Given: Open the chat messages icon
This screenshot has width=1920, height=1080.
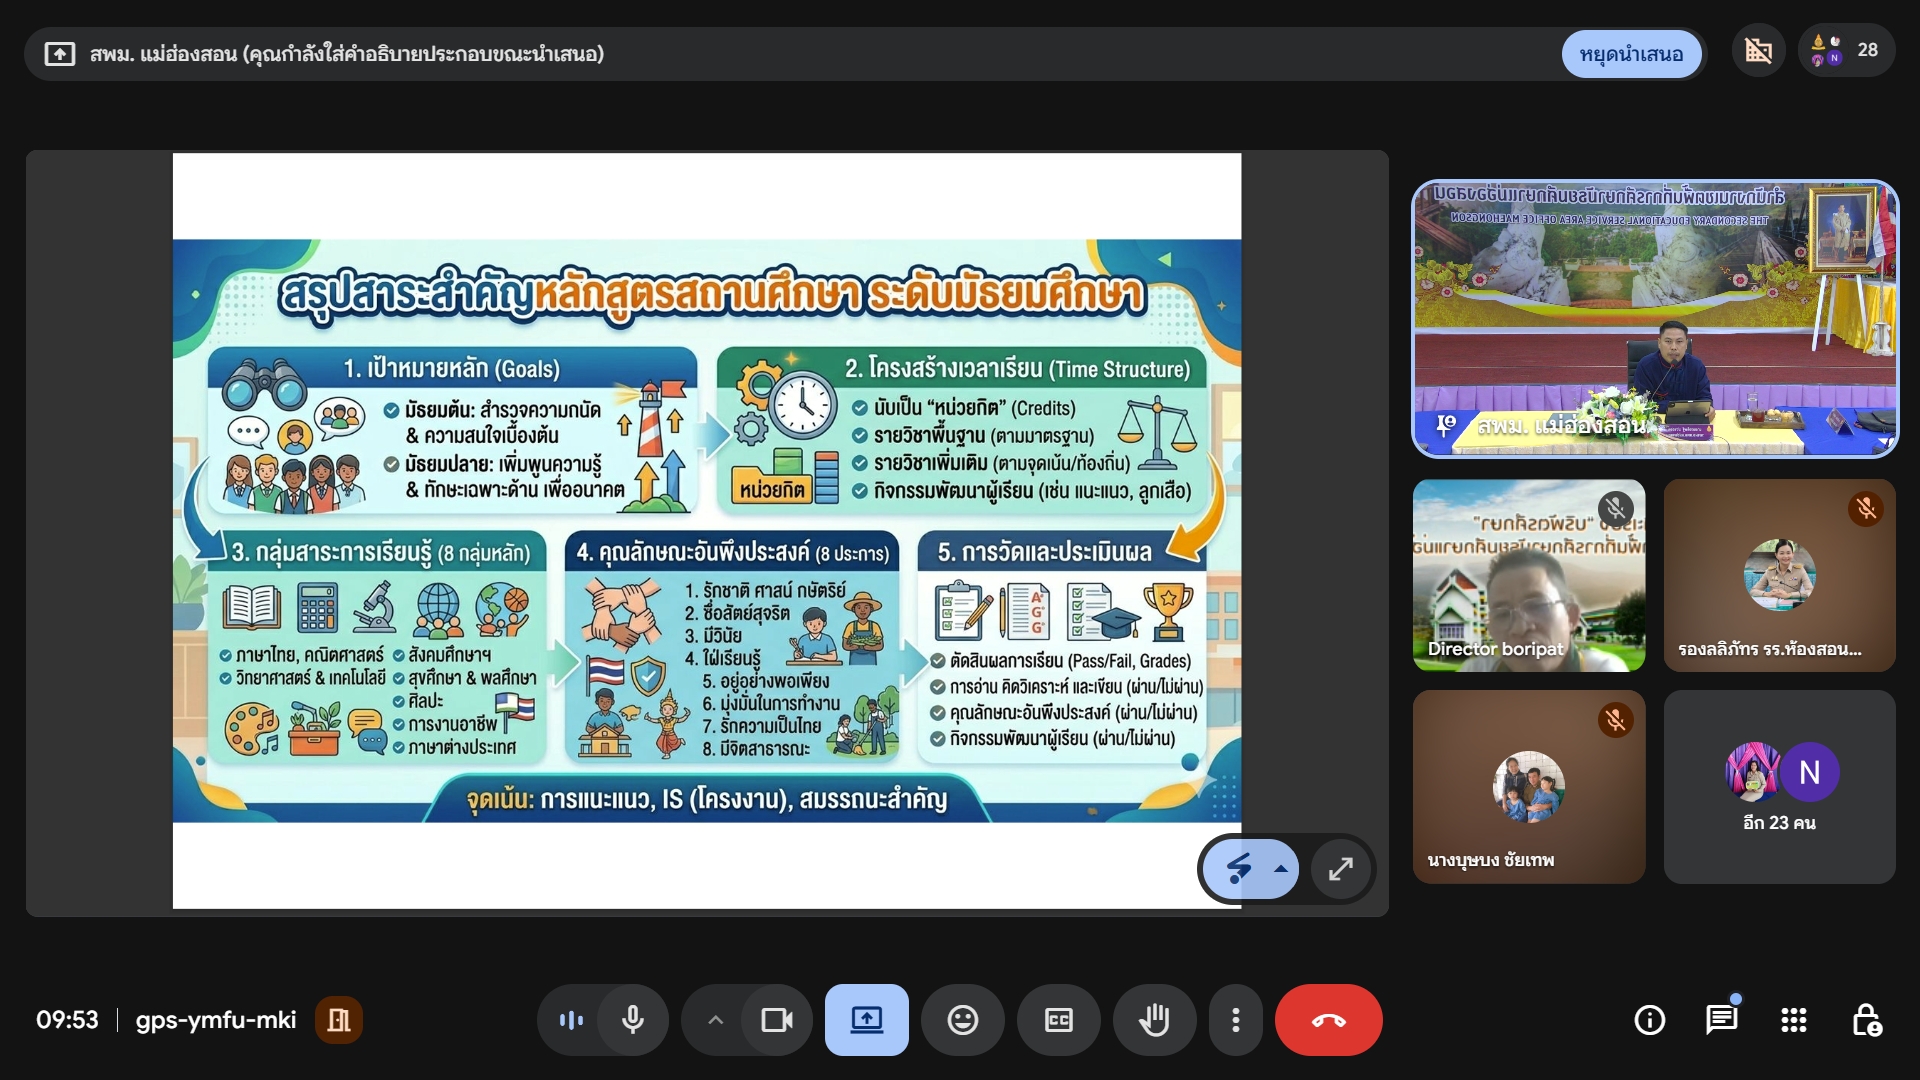Looking at the screenshot, I should click(1721, 1020).
